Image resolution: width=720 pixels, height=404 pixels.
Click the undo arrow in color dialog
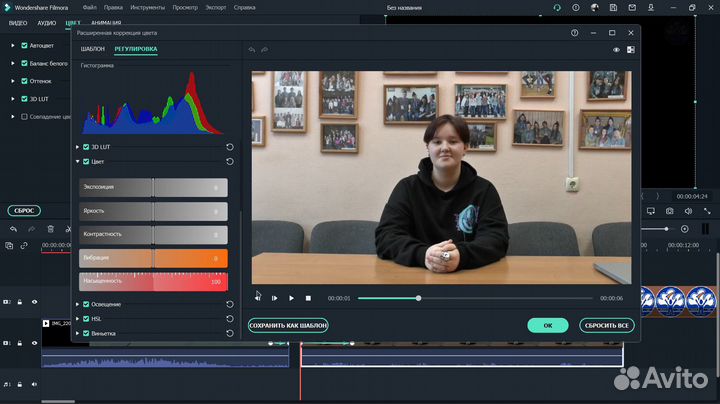(x=252, y=49)
